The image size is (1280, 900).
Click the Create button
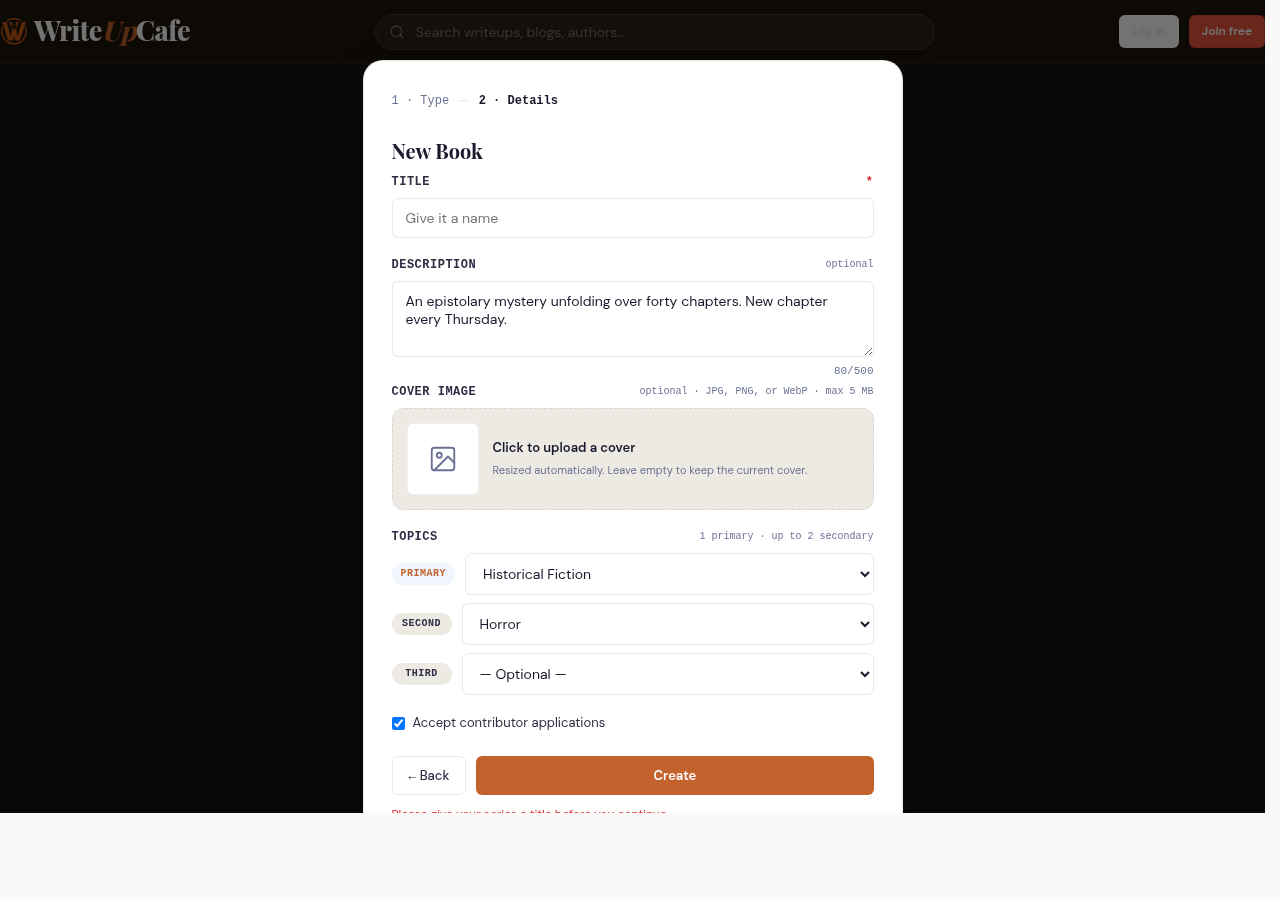(x=675, y=775)
